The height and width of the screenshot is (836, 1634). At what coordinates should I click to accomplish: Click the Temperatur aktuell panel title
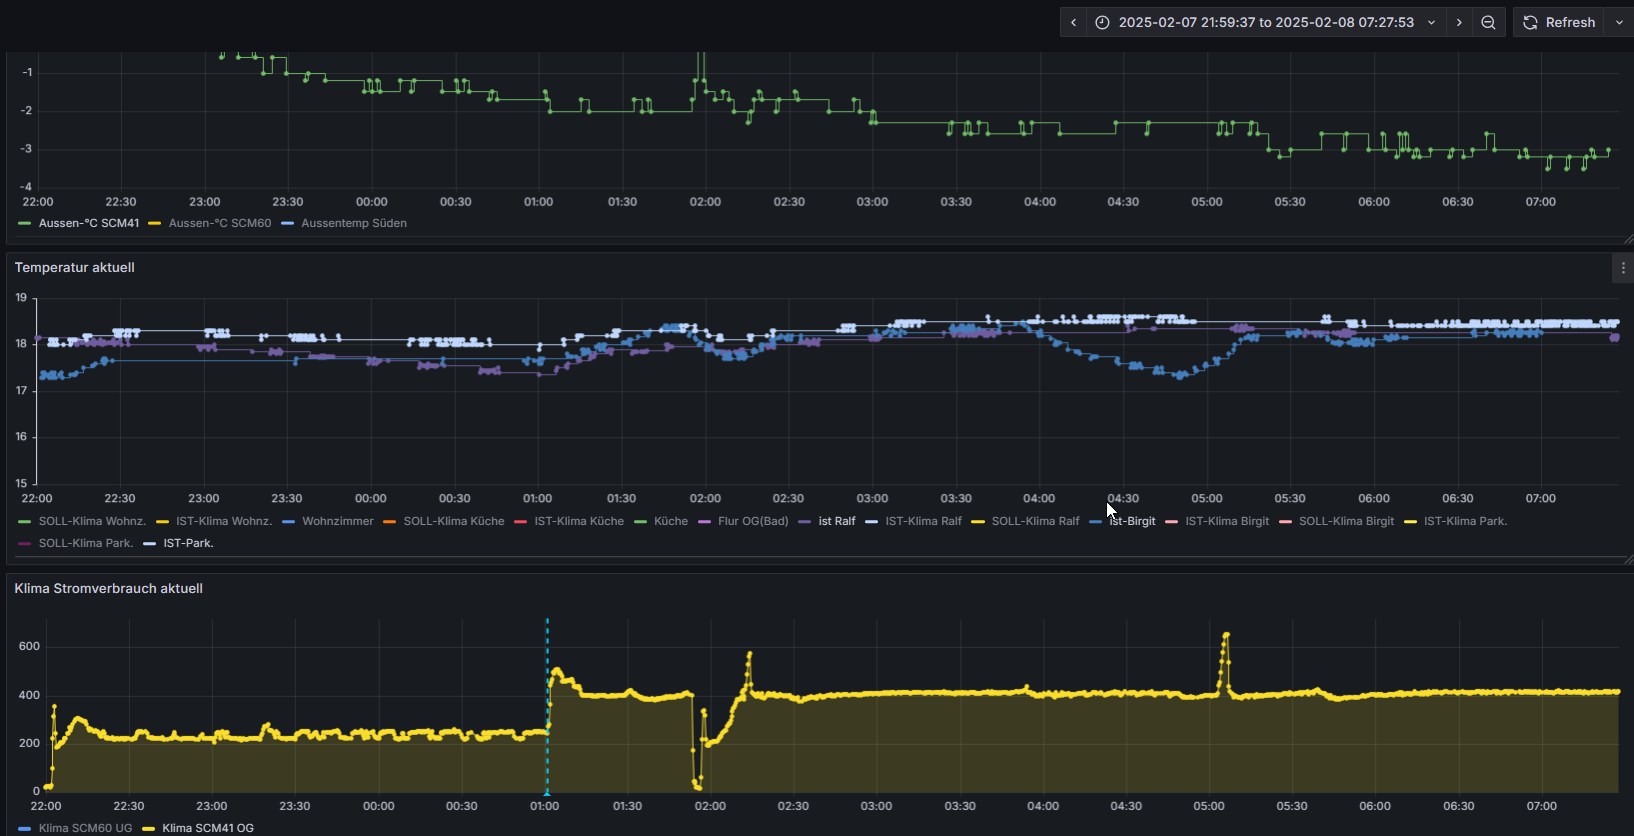point(75,267)
